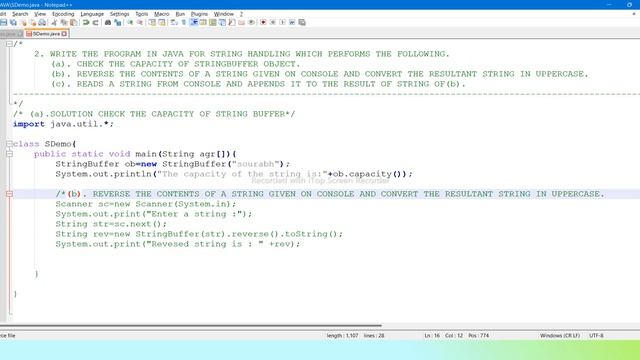The height and width of the screenshot is (360, 640).
Task: Open the Search menu
Action: click(x=20, y=14)
